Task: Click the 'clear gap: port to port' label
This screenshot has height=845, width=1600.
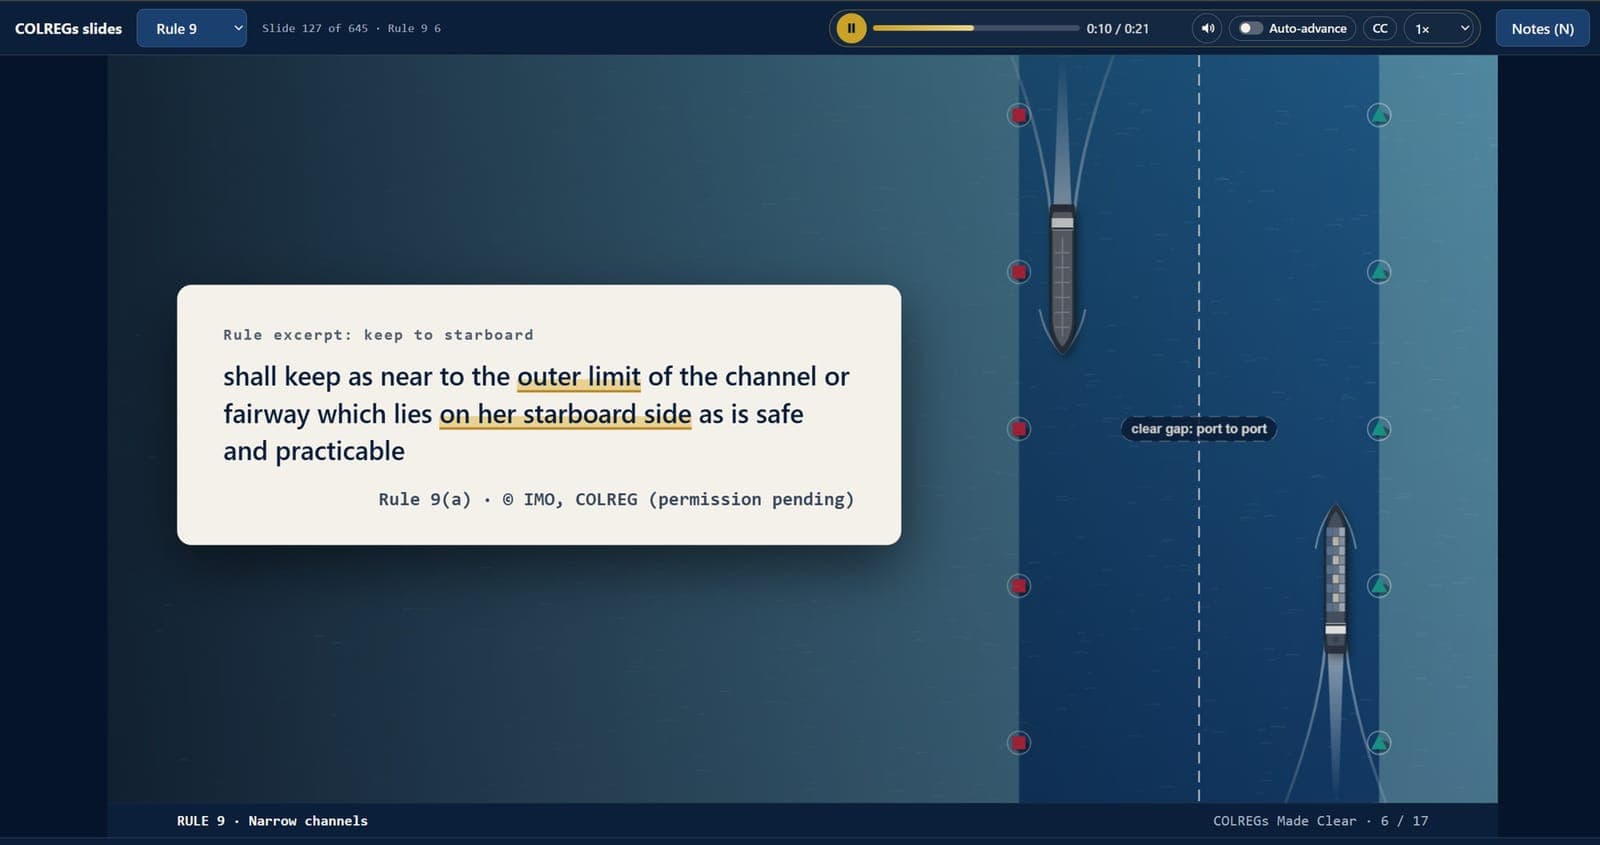Action: 1198,428
